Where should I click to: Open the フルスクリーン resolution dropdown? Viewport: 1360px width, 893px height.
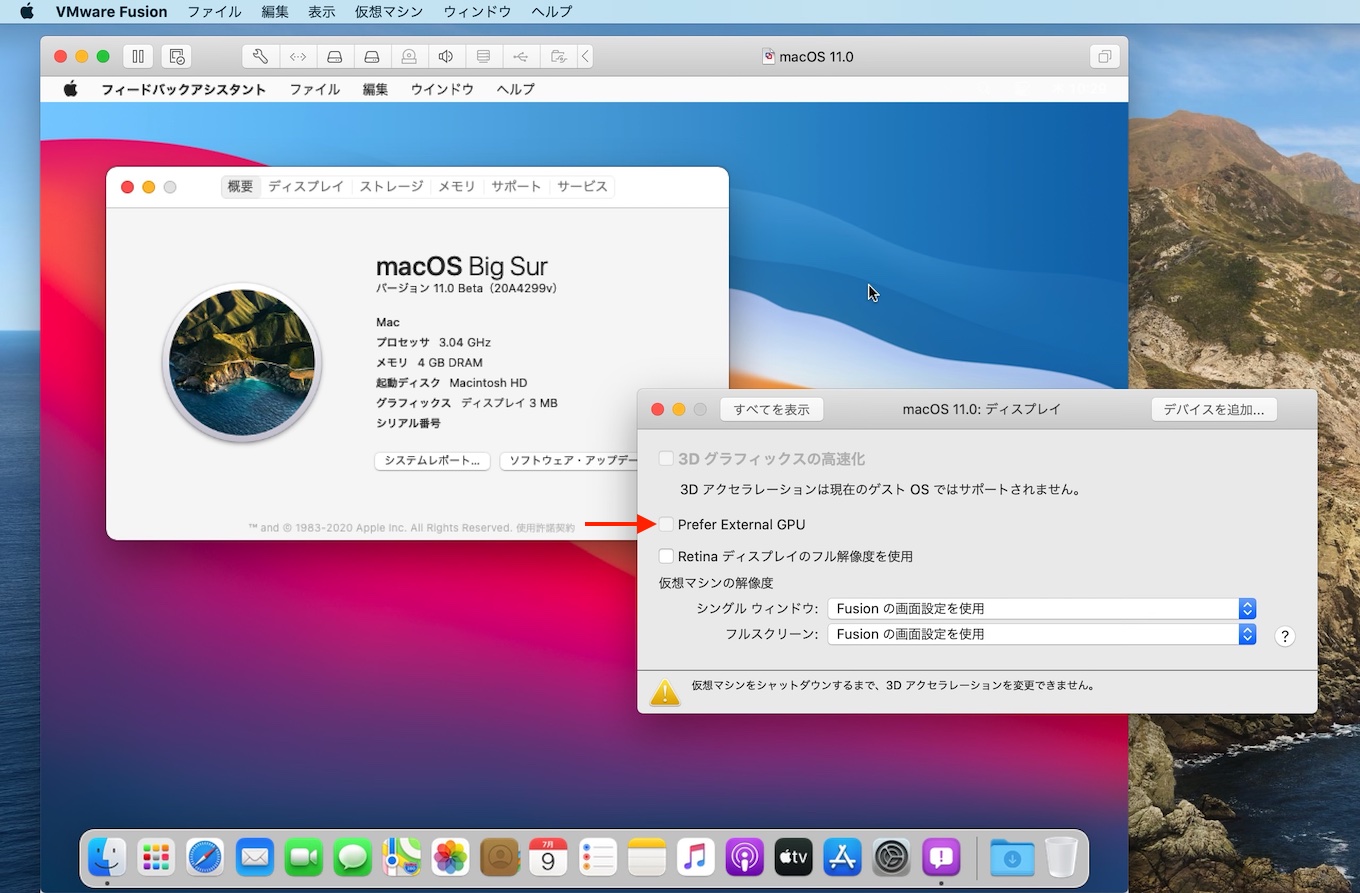1041,634
